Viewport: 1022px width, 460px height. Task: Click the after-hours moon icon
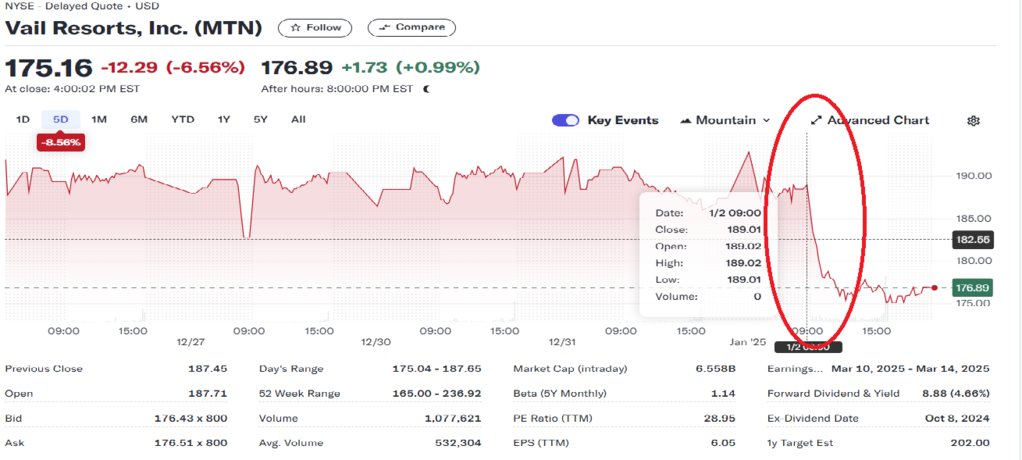pyautogui.click(x=426, y=89)
